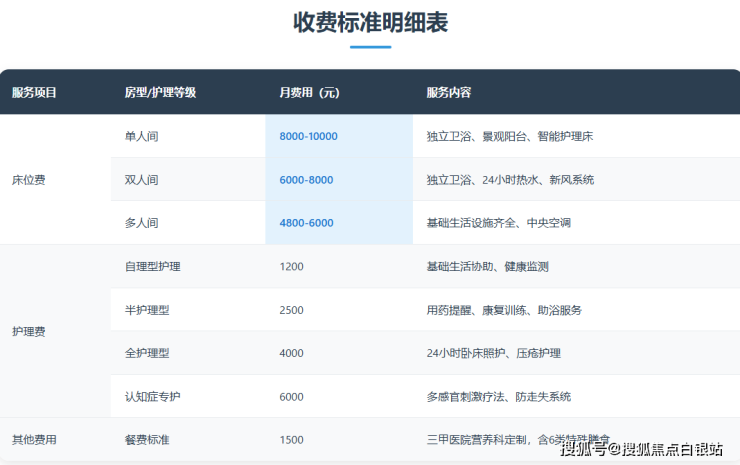Select the 月费用（元） column header
Image resolution: width=740 pixels, height=465 pixels.
309,93
